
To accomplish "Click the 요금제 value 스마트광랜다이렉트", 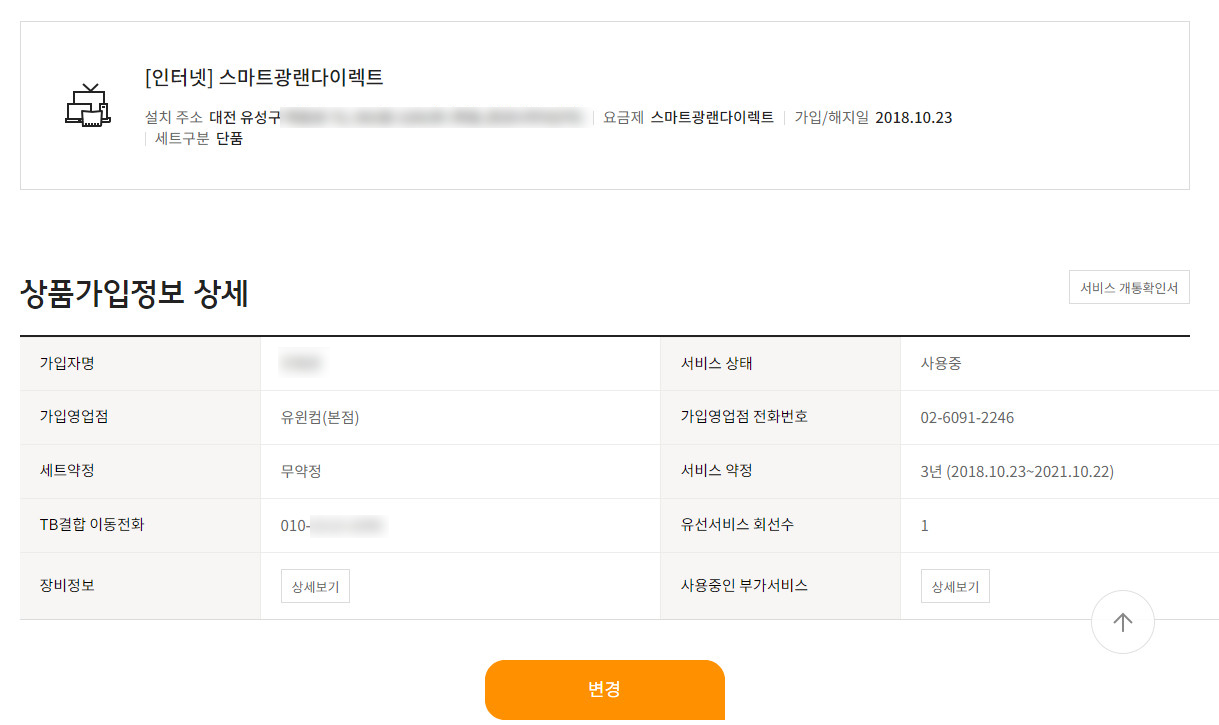I will (712, 118).
